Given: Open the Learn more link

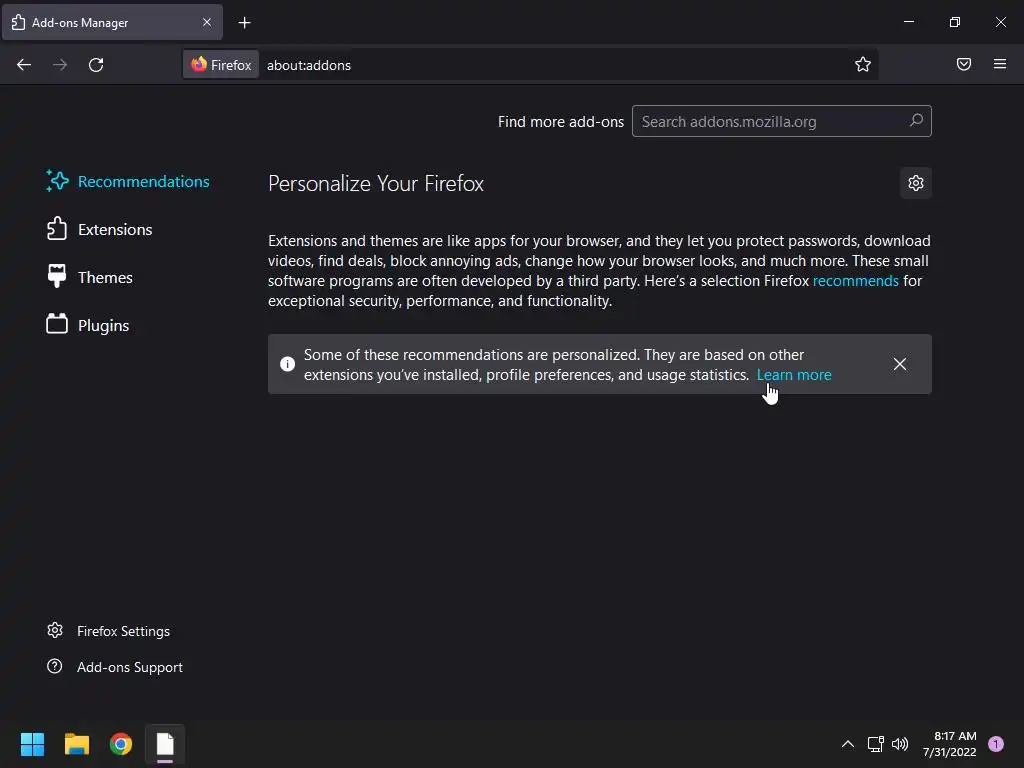Looking at the screenshot, I should 793,375.
